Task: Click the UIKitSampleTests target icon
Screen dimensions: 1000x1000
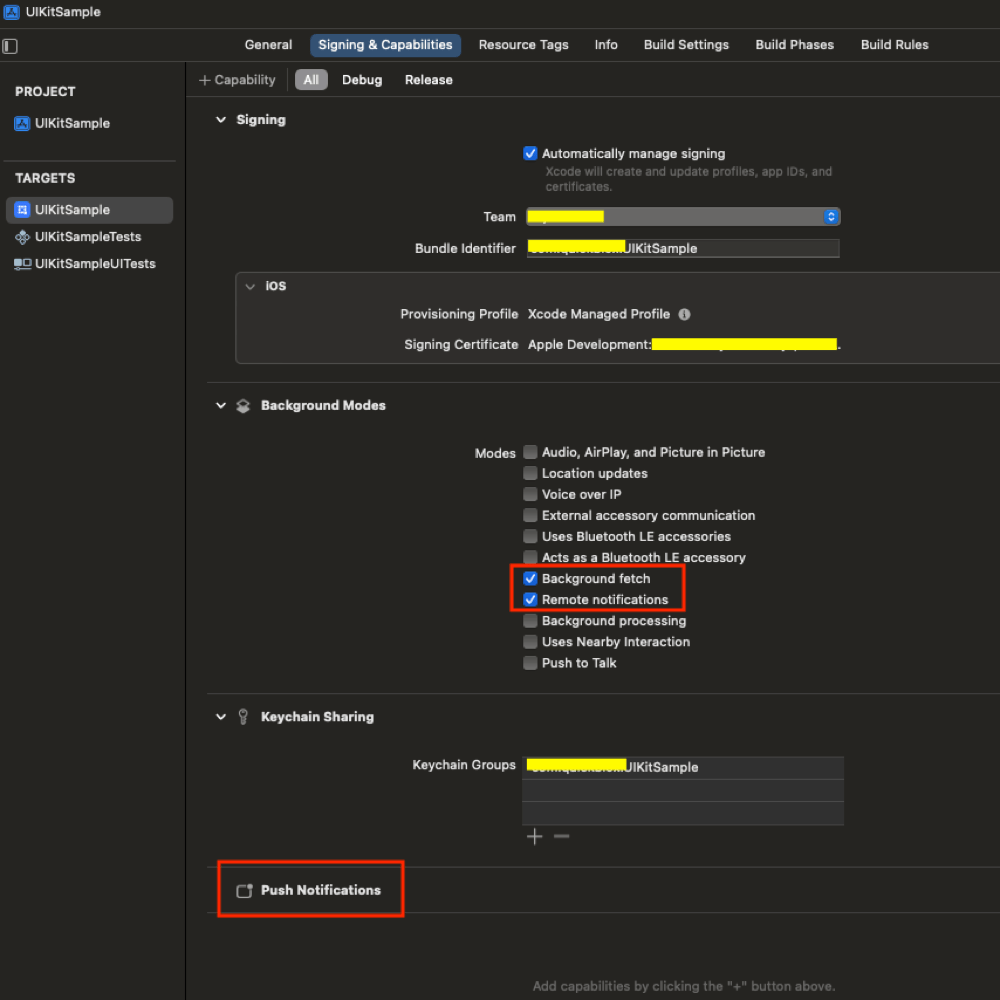Action: [22, 237]
